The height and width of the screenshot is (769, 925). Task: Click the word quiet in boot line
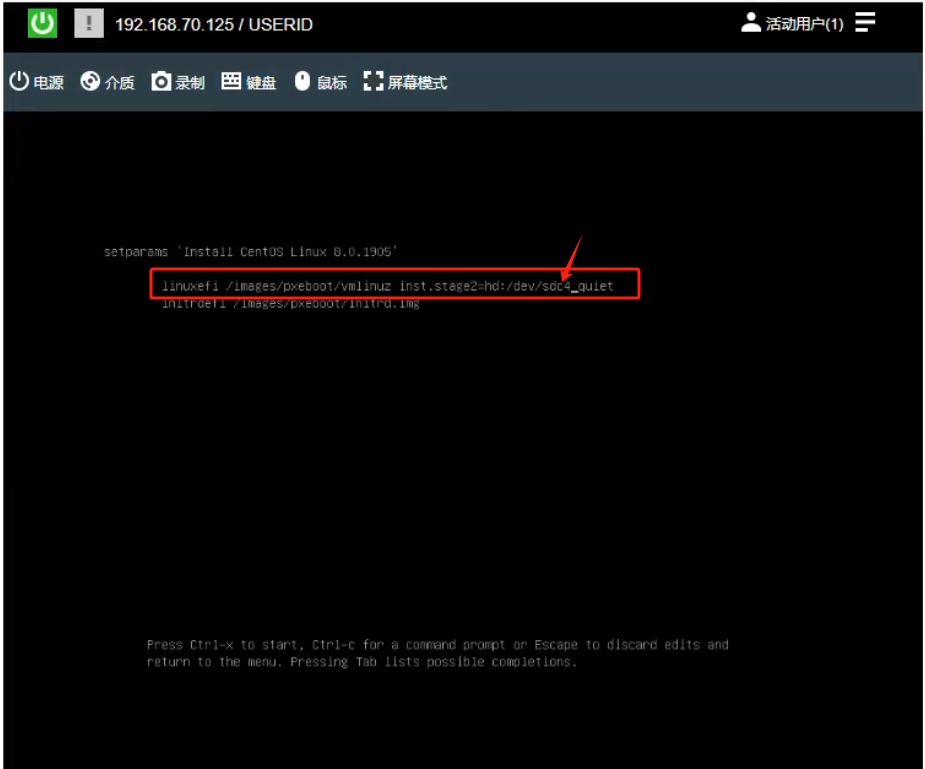(595, 286)
